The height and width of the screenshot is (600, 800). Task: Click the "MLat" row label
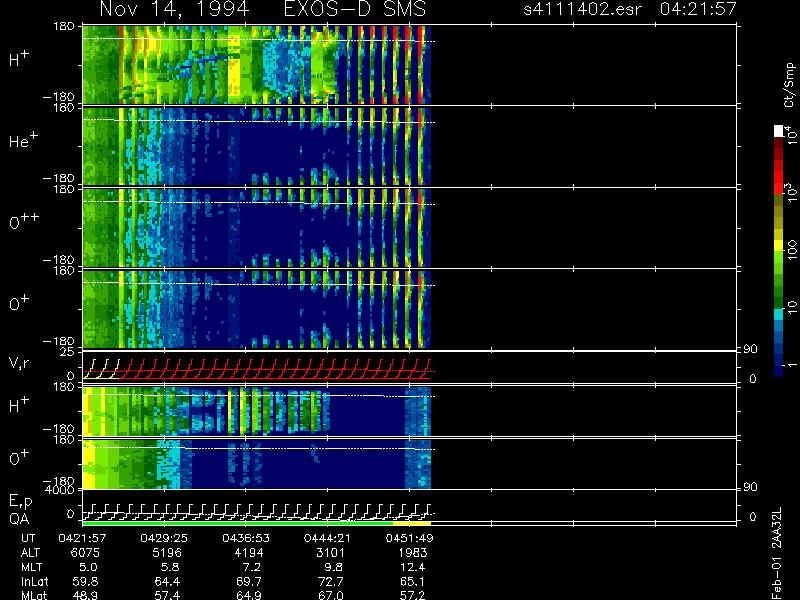click(x=34, y=595)
